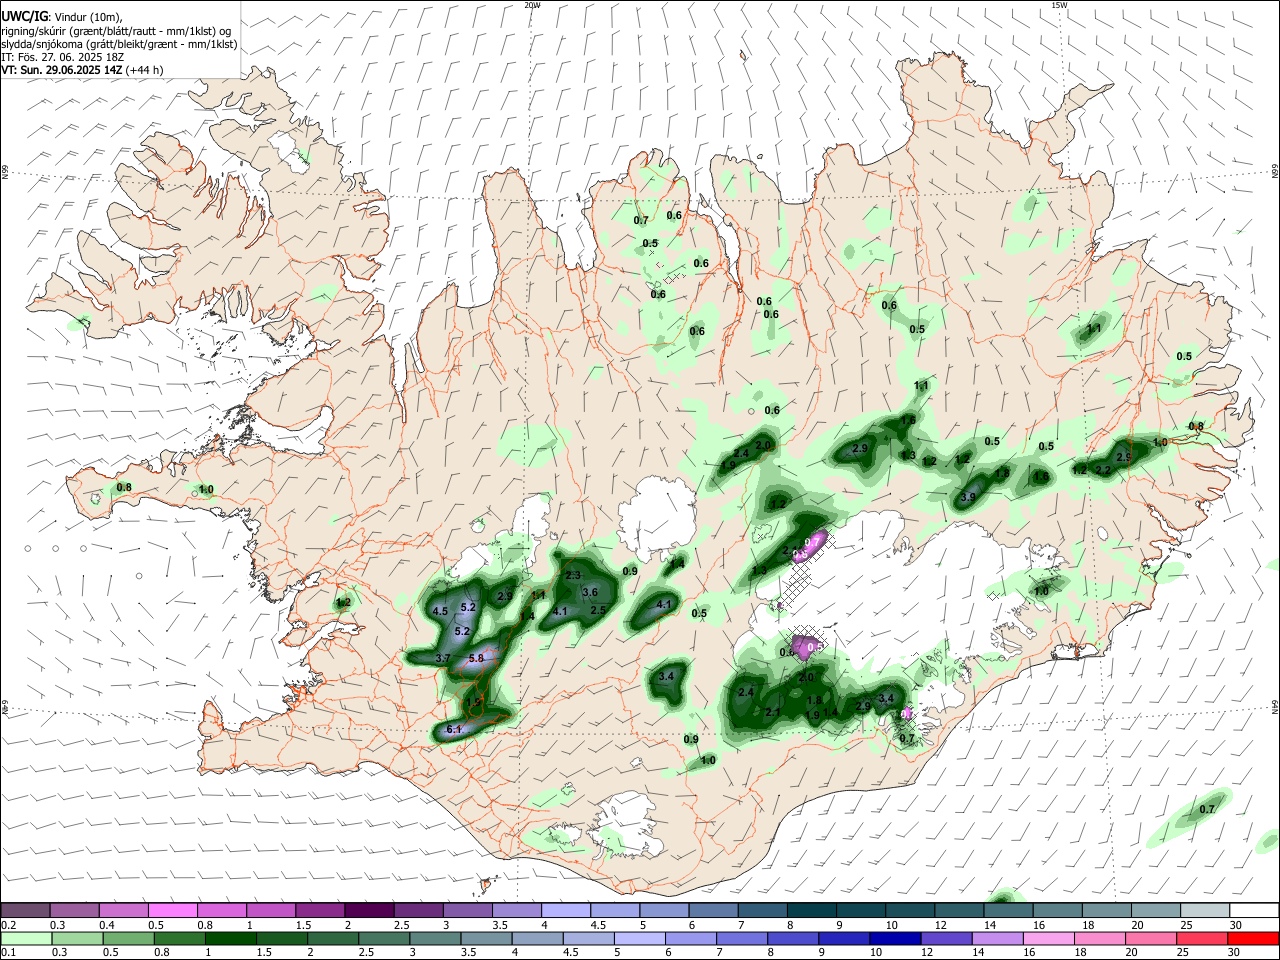1280x960 pixels.
Task: Pick the 0.5–0.8 green swatch, lower legend row
Action: [128, 938]
